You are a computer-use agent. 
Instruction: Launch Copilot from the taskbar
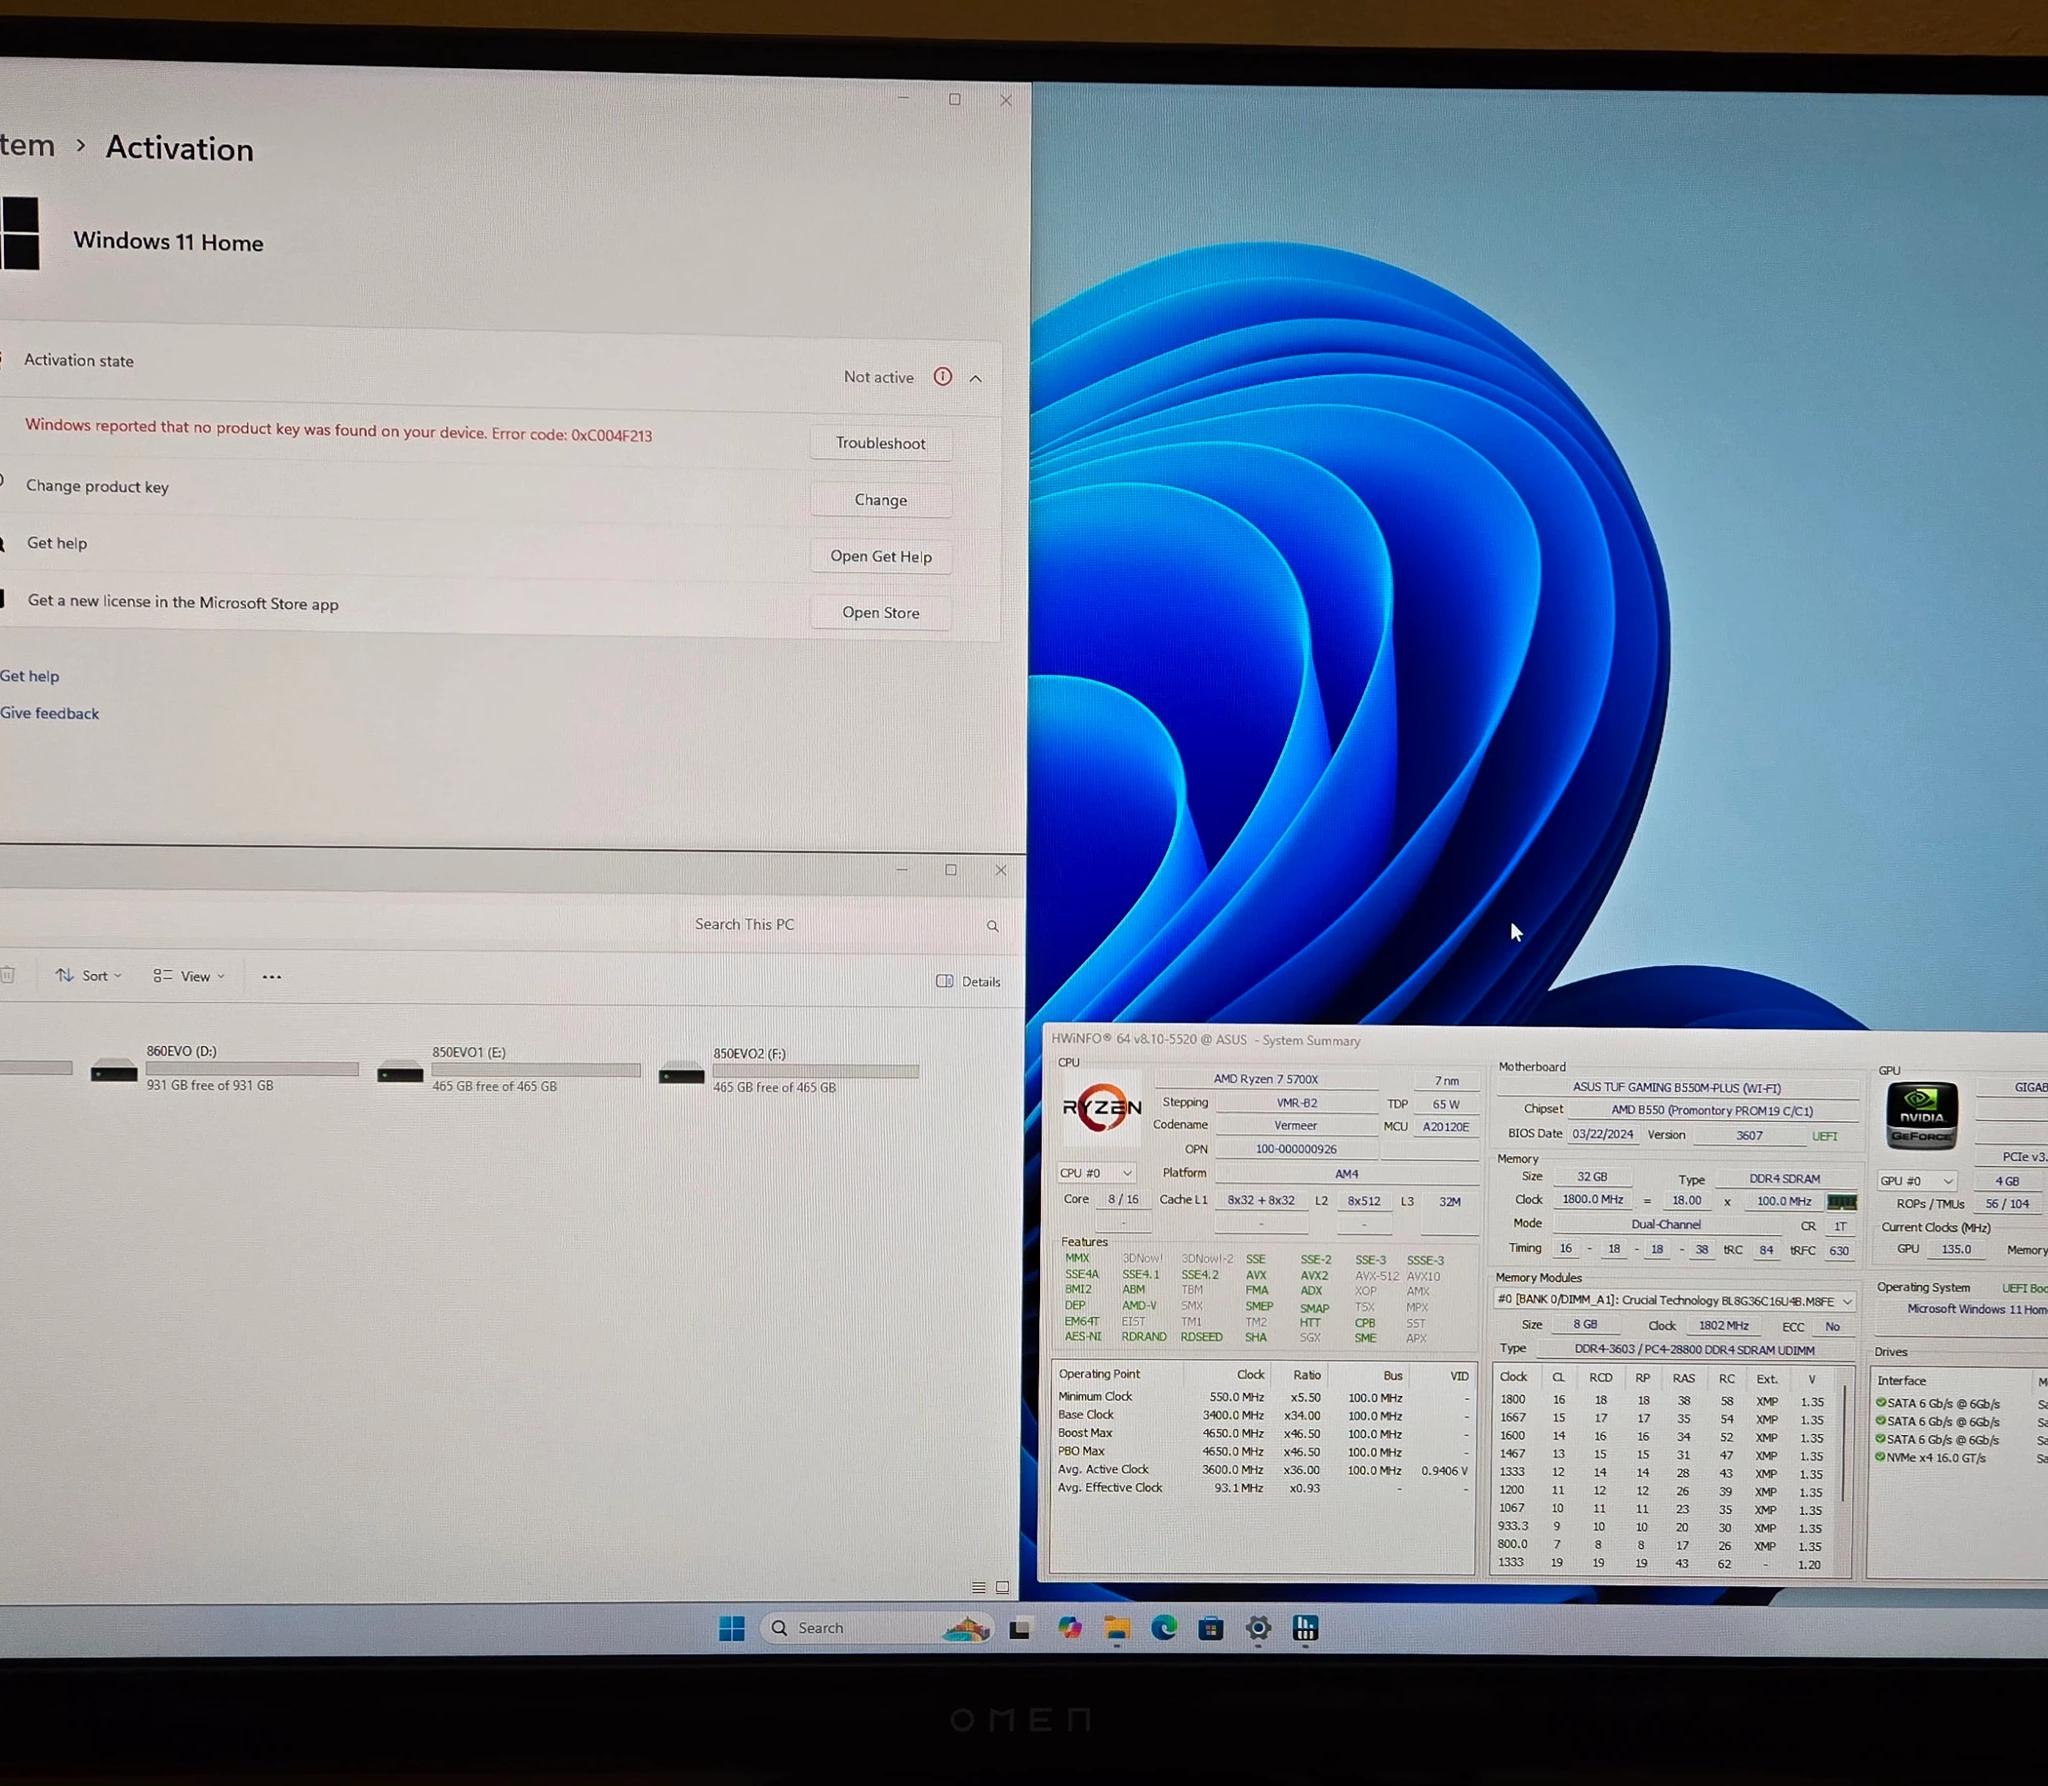point(1069,1628)
